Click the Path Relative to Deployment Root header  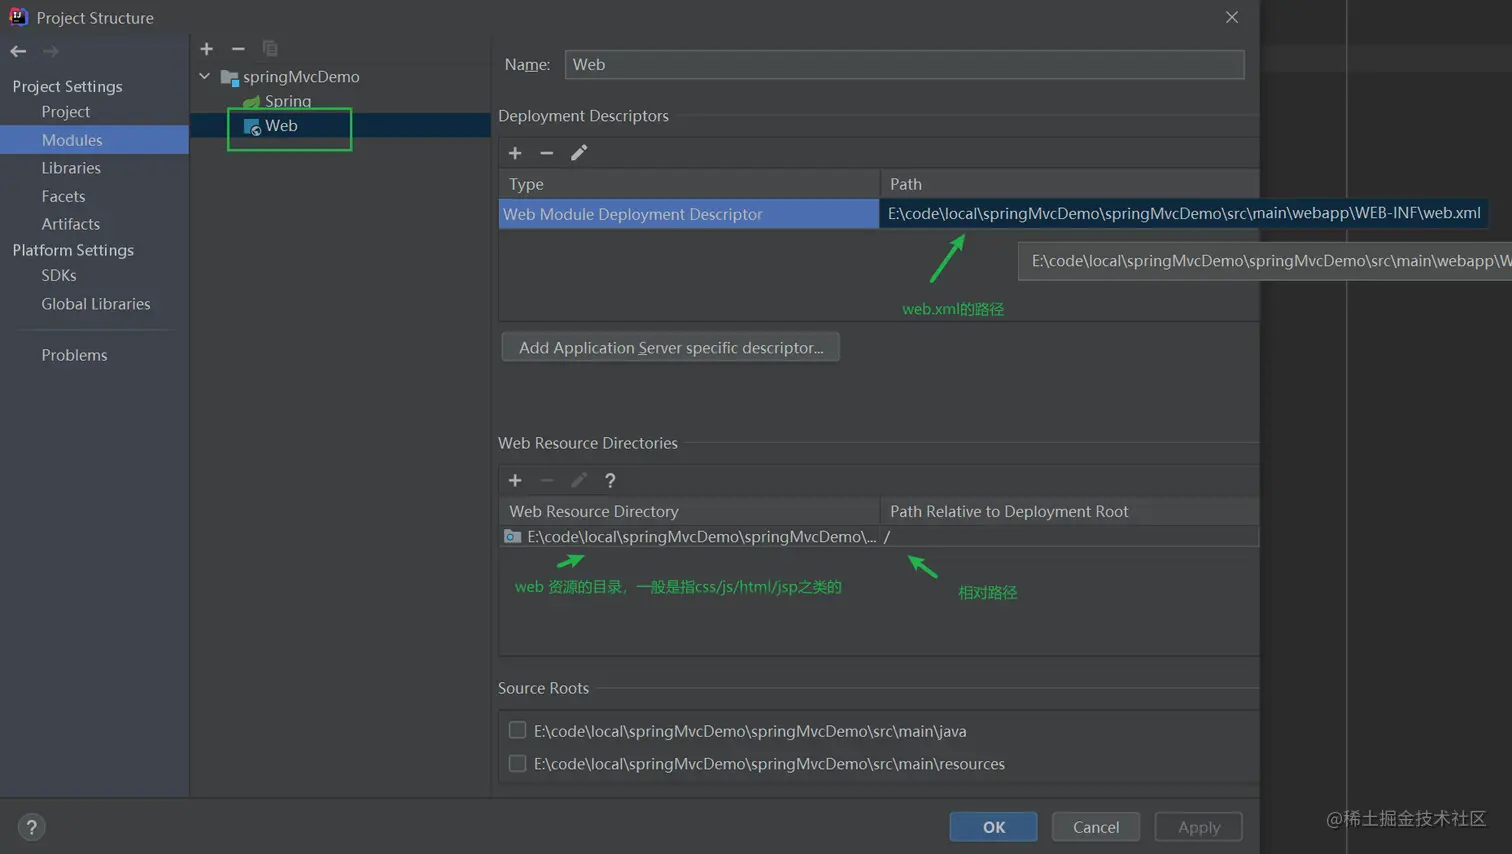(x=1069, y=511)
